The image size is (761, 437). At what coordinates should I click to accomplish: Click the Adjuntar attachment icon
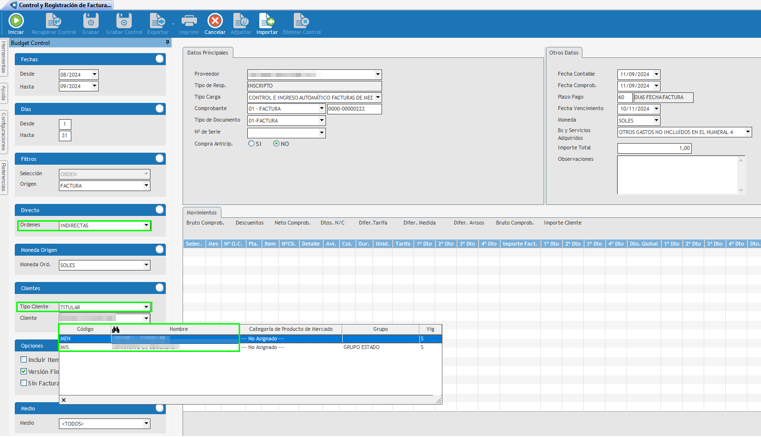241,21
